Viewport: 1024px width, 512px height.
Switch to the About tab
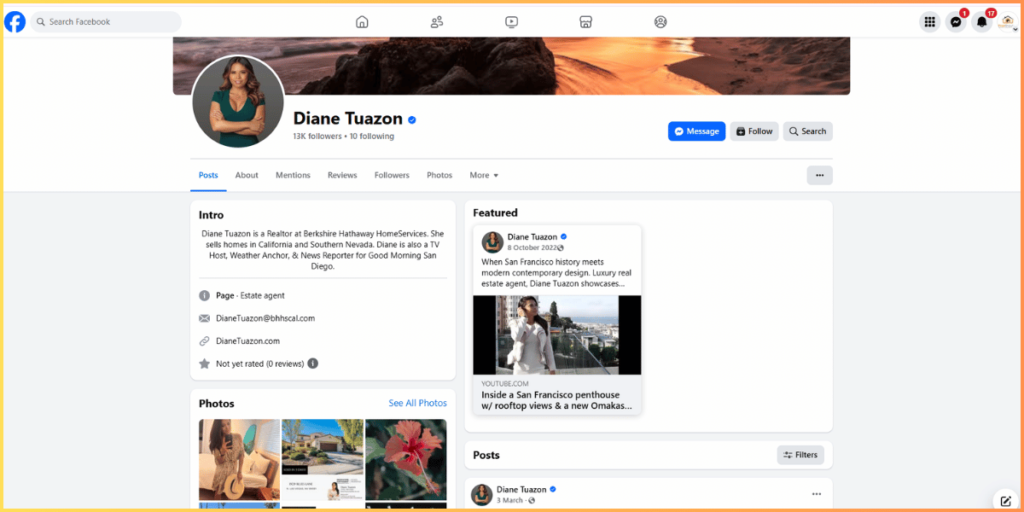[x=246, y=175]
